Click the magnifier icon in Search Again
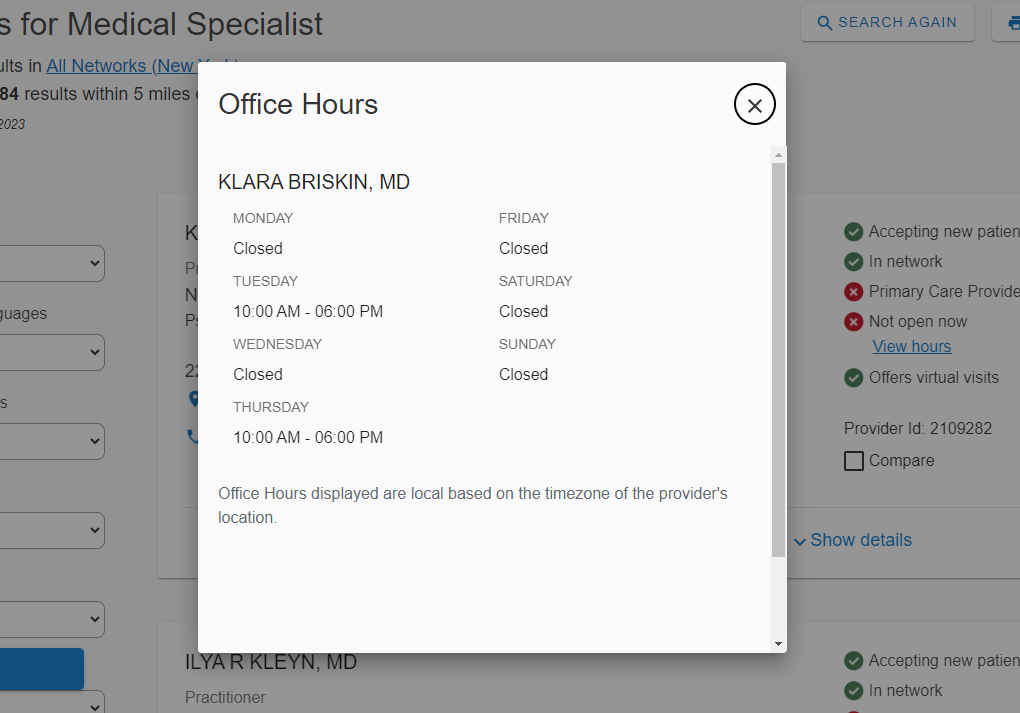Viewport: 1020px width, 713px height. click(x=825, y=23)
